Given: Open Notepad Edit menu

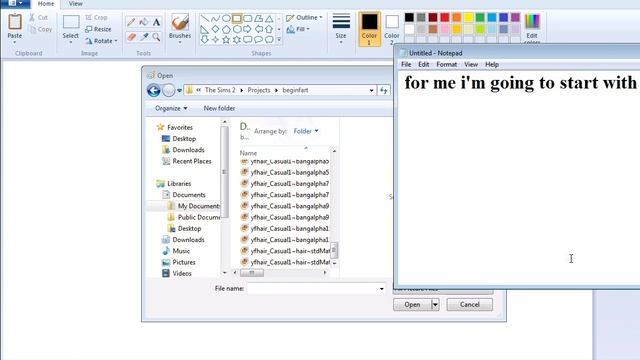Looking at the screenshot, I should point(424,64).
